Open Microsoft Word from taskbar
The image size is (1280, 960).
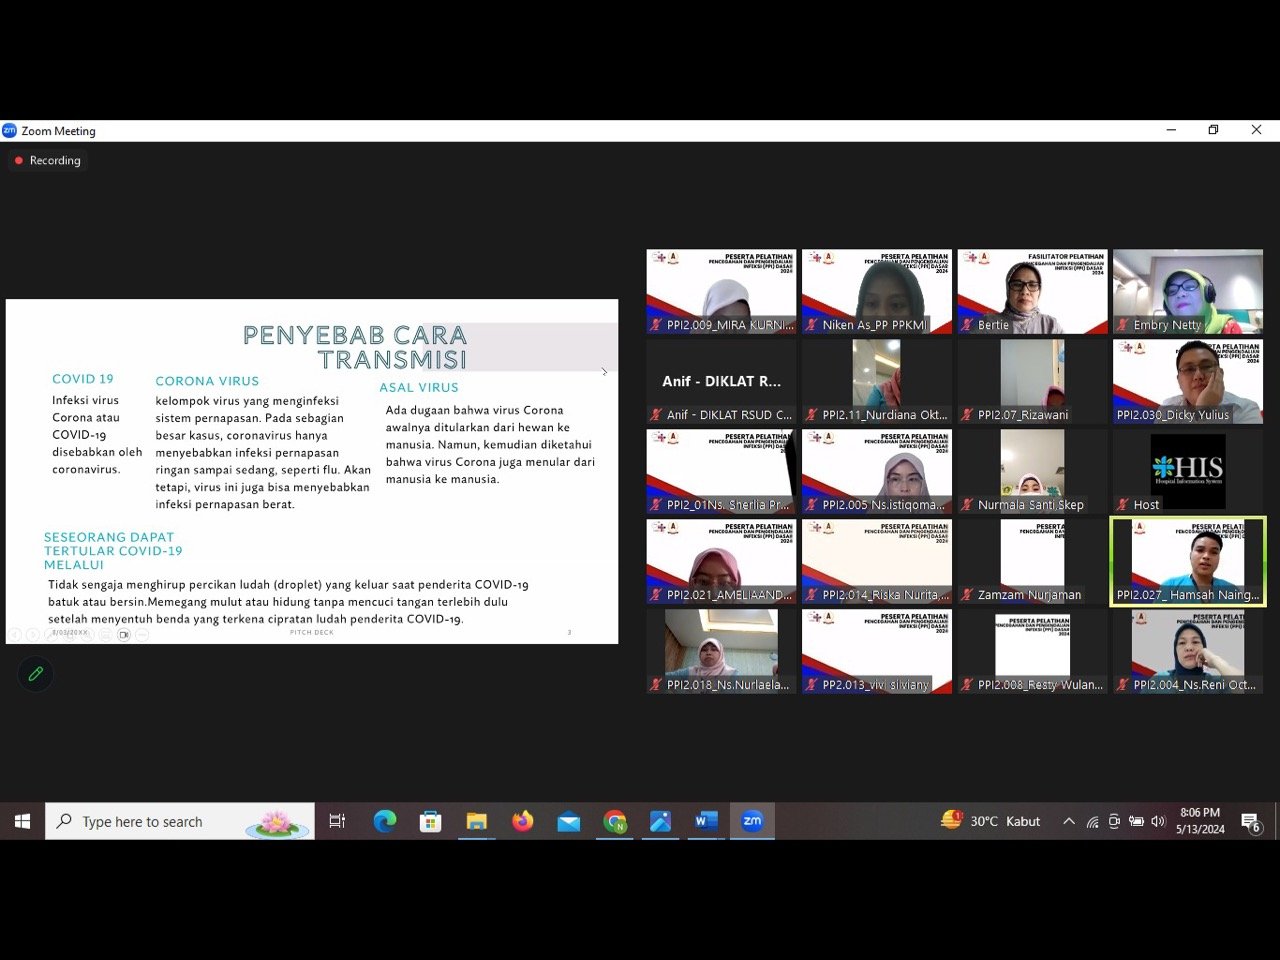[x=706, y=821]
